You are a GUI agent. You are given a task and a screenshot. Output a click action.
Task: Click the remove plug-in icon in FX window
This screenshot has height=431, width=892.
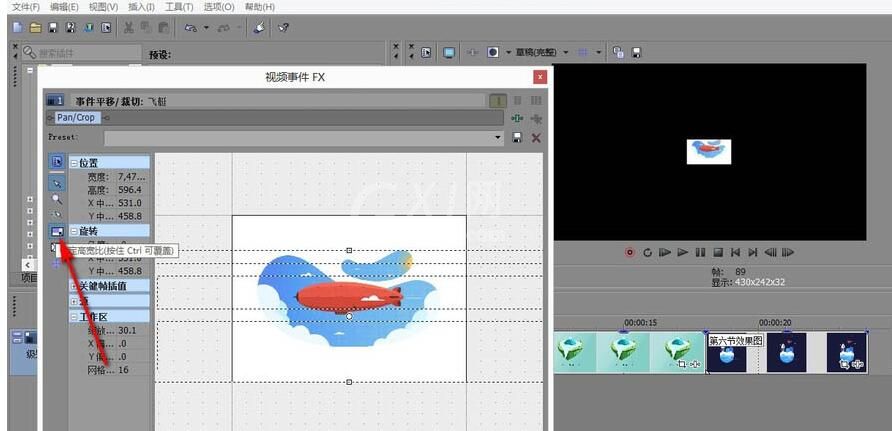[536, 118]
